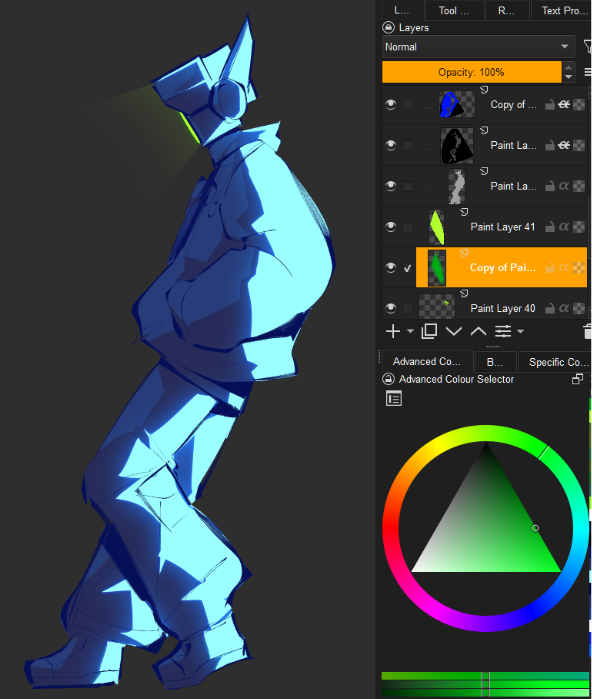Screen dimensions: 592x699
Task: Lock the 'Paint La...' layer with black thumbnail
Action: (x=550, y=145)
